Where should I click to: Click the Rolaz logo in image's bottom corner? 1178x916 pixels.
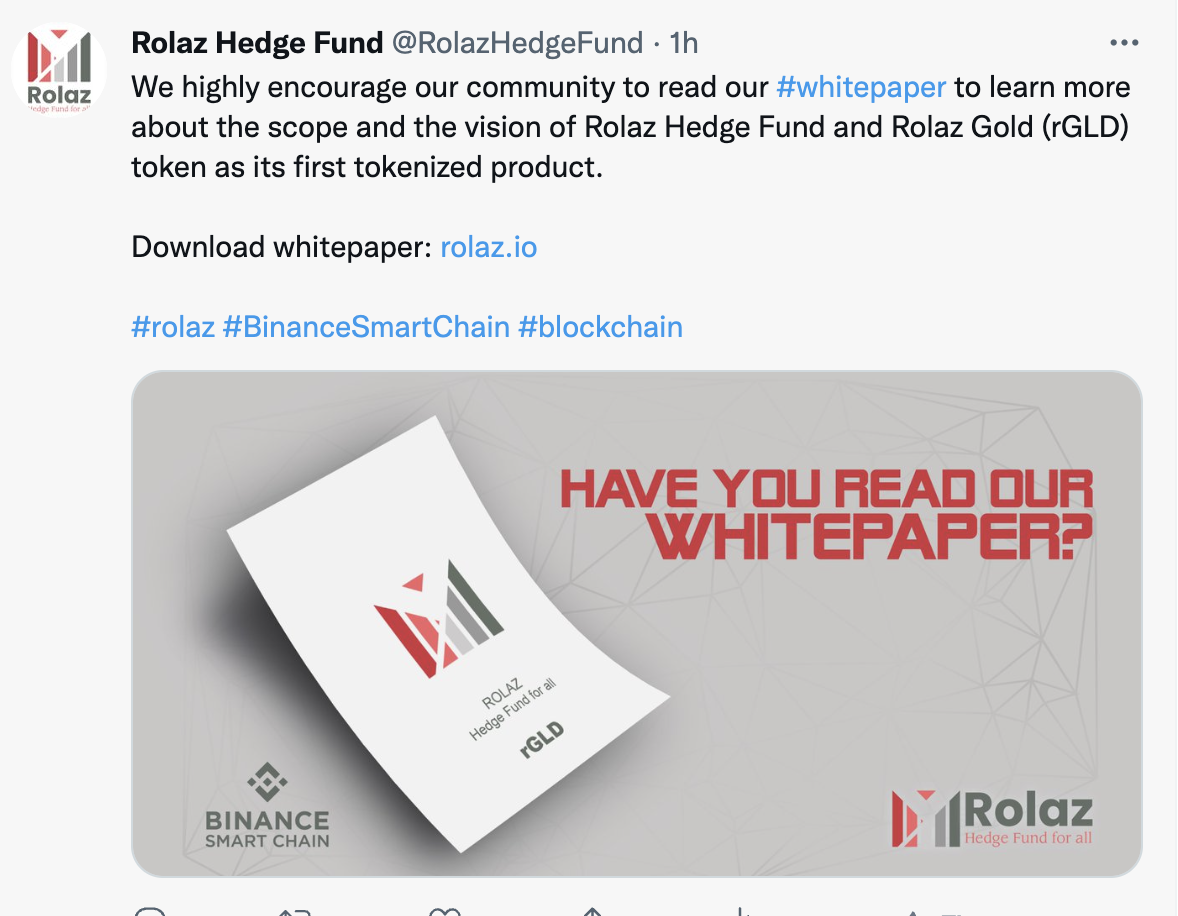pos(992,818)
